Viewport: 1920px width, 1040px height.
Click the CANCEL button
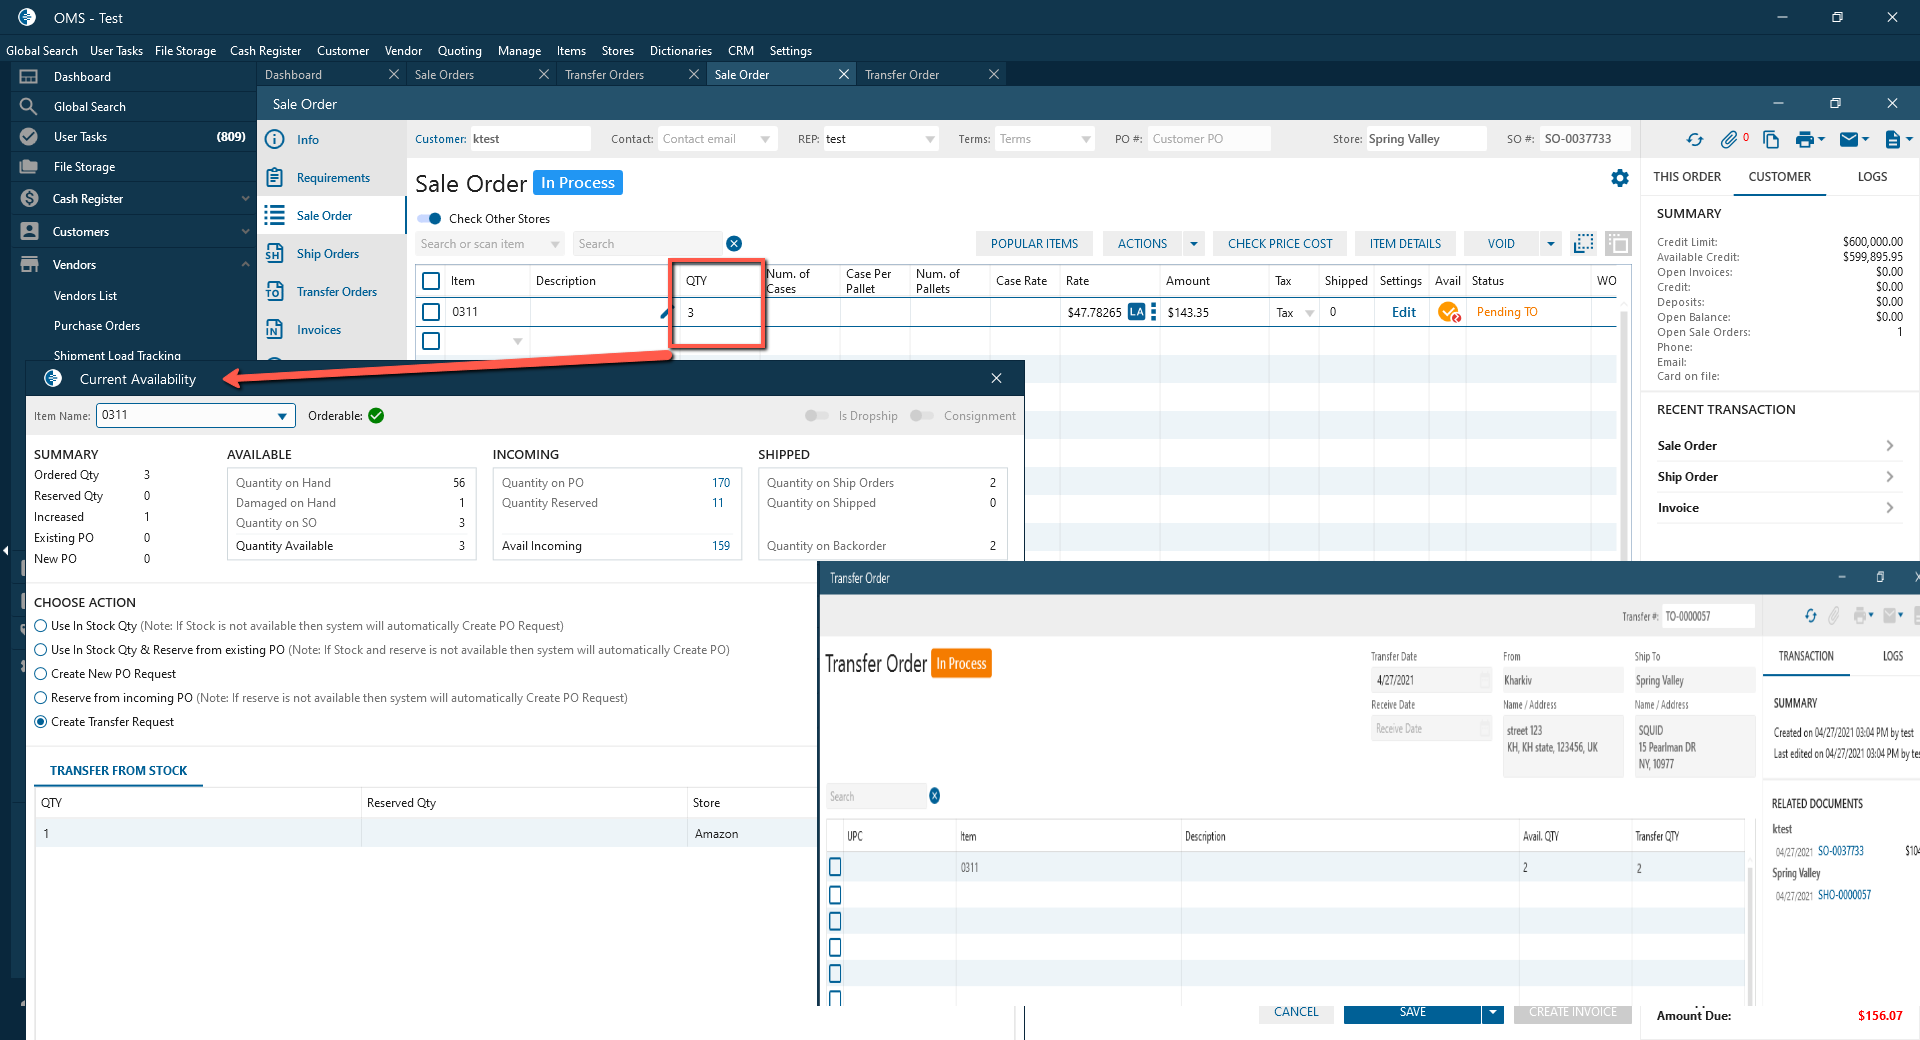[x=1296, y=1013]
